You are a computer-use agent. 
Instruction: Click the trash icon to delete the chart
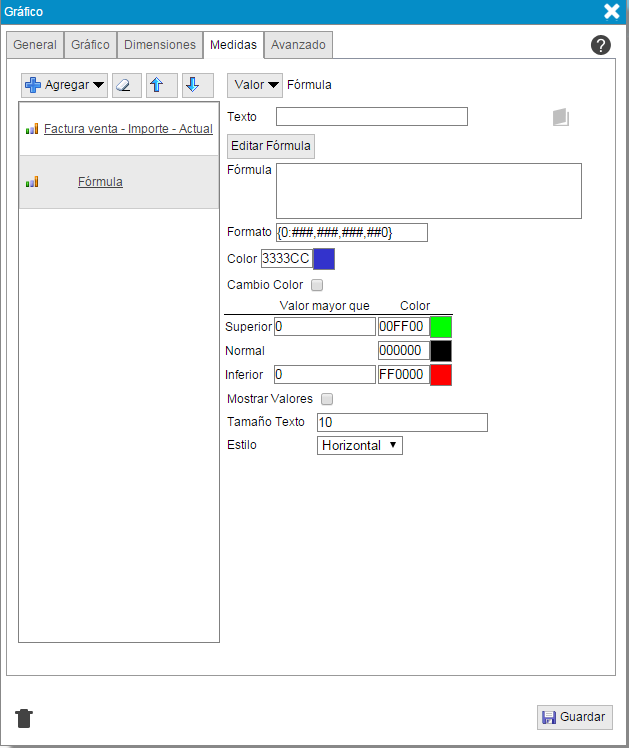coord(25,717)
